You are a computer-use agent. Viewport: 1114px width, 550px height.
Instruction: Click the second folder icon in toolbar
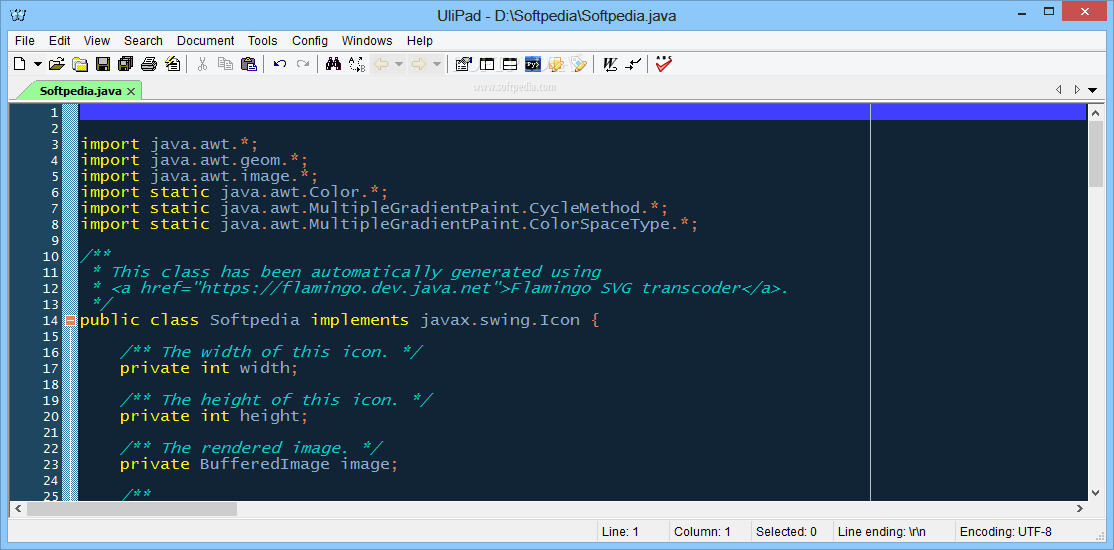(80, 64)
